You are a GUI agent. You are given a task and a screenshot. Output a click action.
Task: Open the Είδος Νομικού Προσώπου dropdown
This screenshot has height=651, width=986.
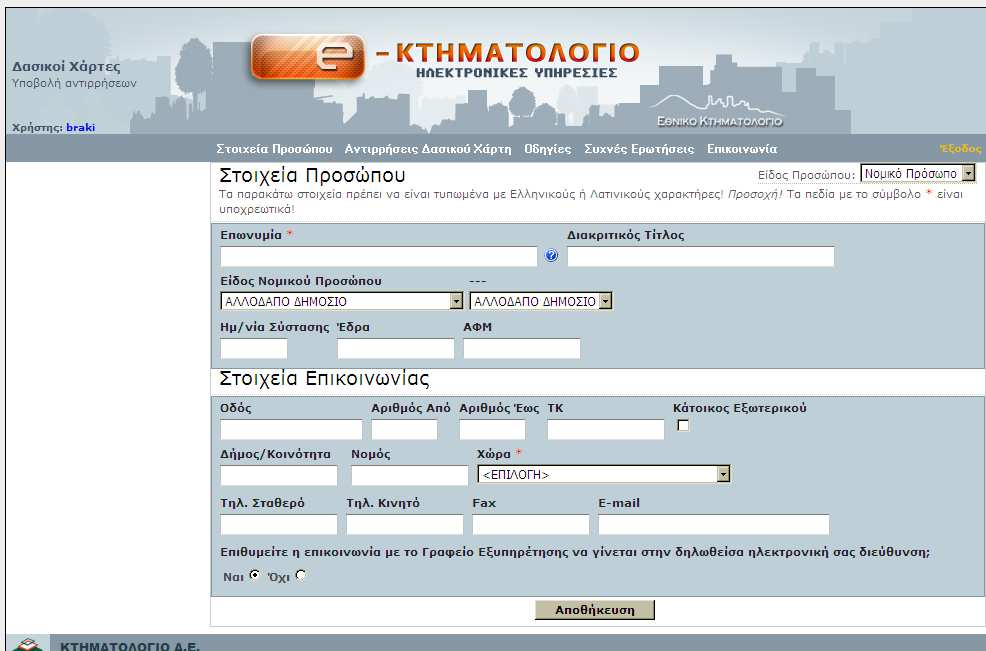[341, 301]
